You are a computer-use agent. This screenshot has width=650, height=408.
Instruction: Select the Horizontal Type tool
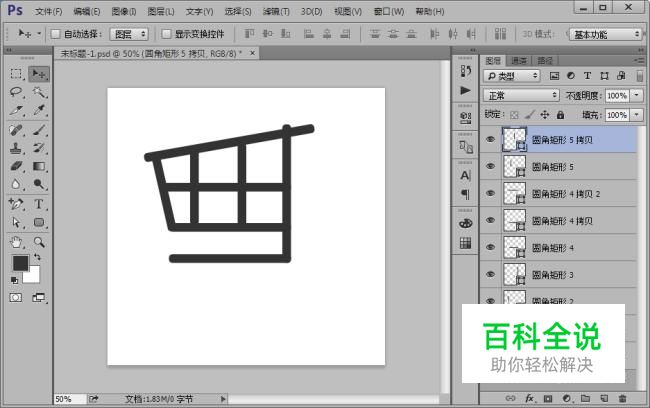click(39, 204)
